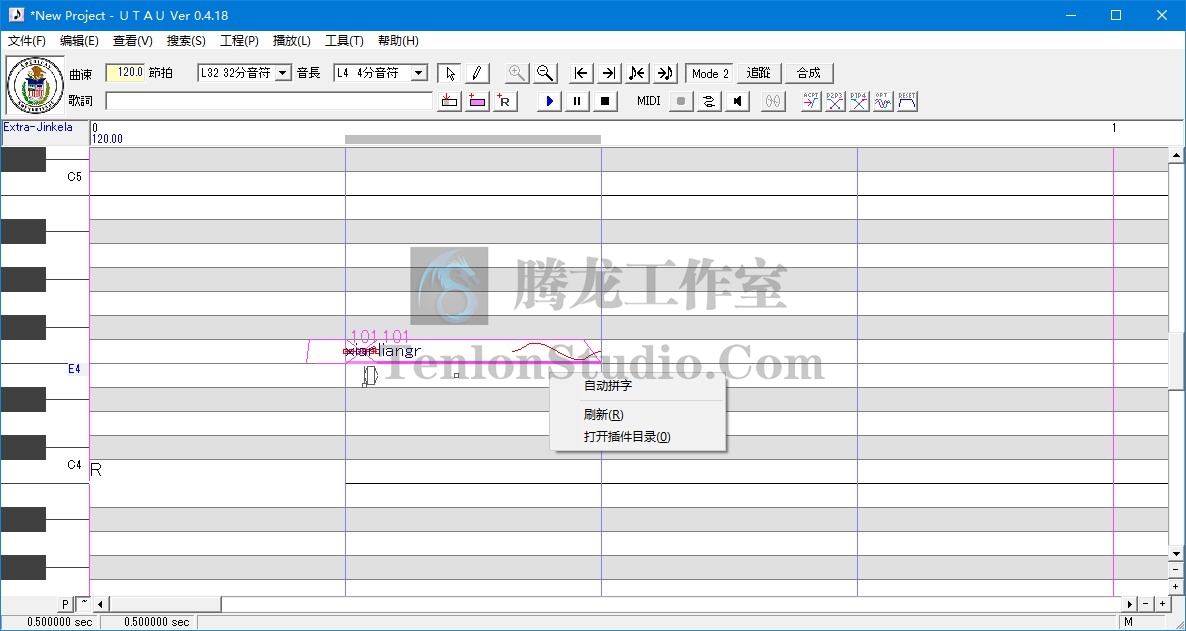The width and height of the screenshot is (1186, 631).
Task: Open the 编辑(E) menu
Action: point(79,41)
